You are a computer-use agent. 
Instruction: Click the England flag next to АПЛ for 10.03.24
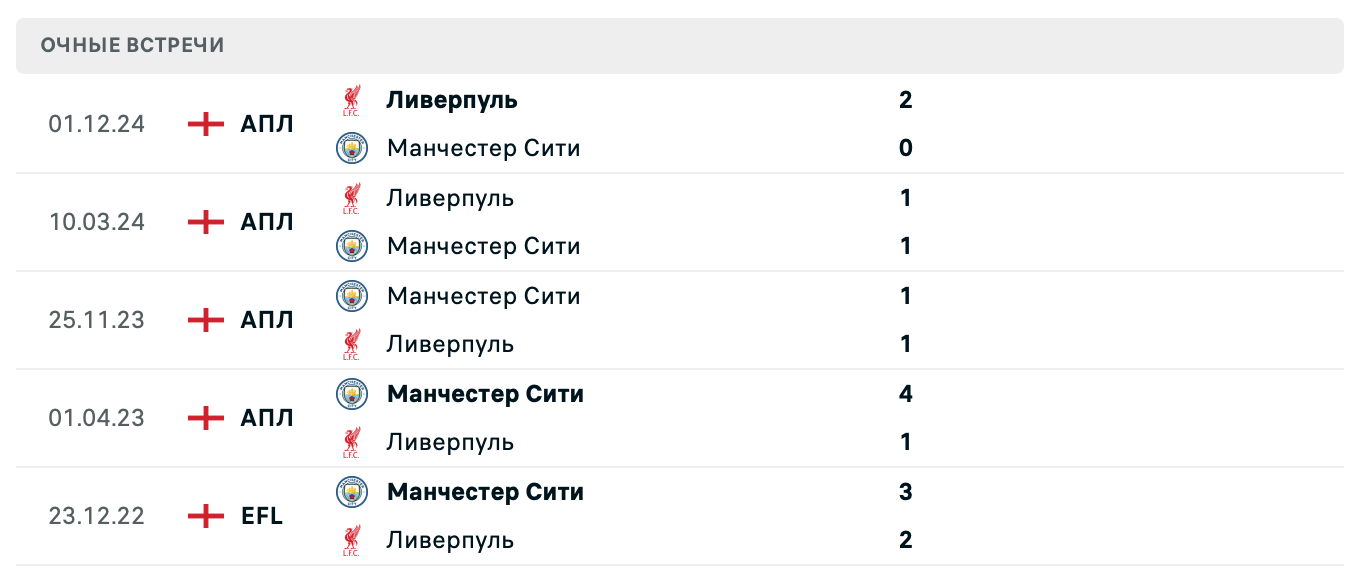(204, 222)
